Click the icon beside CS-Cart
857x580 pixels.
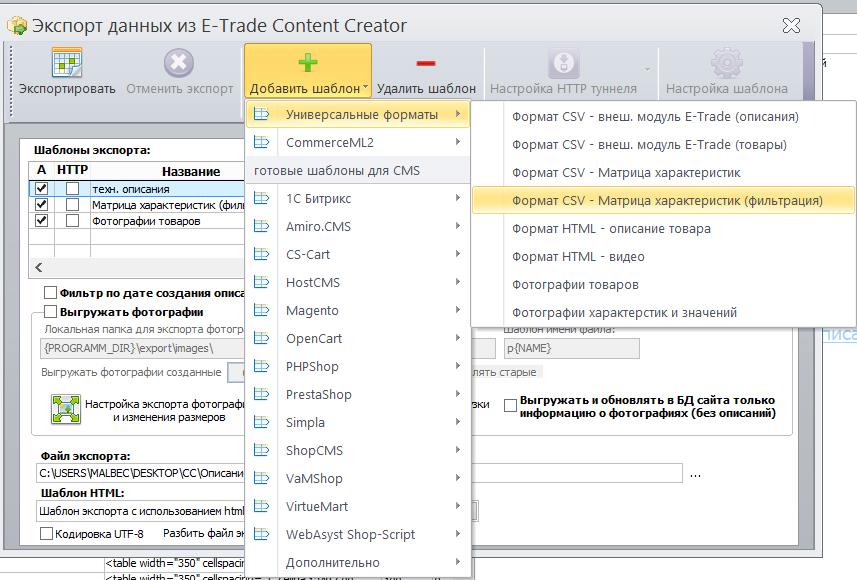click(x=262, y=254)
